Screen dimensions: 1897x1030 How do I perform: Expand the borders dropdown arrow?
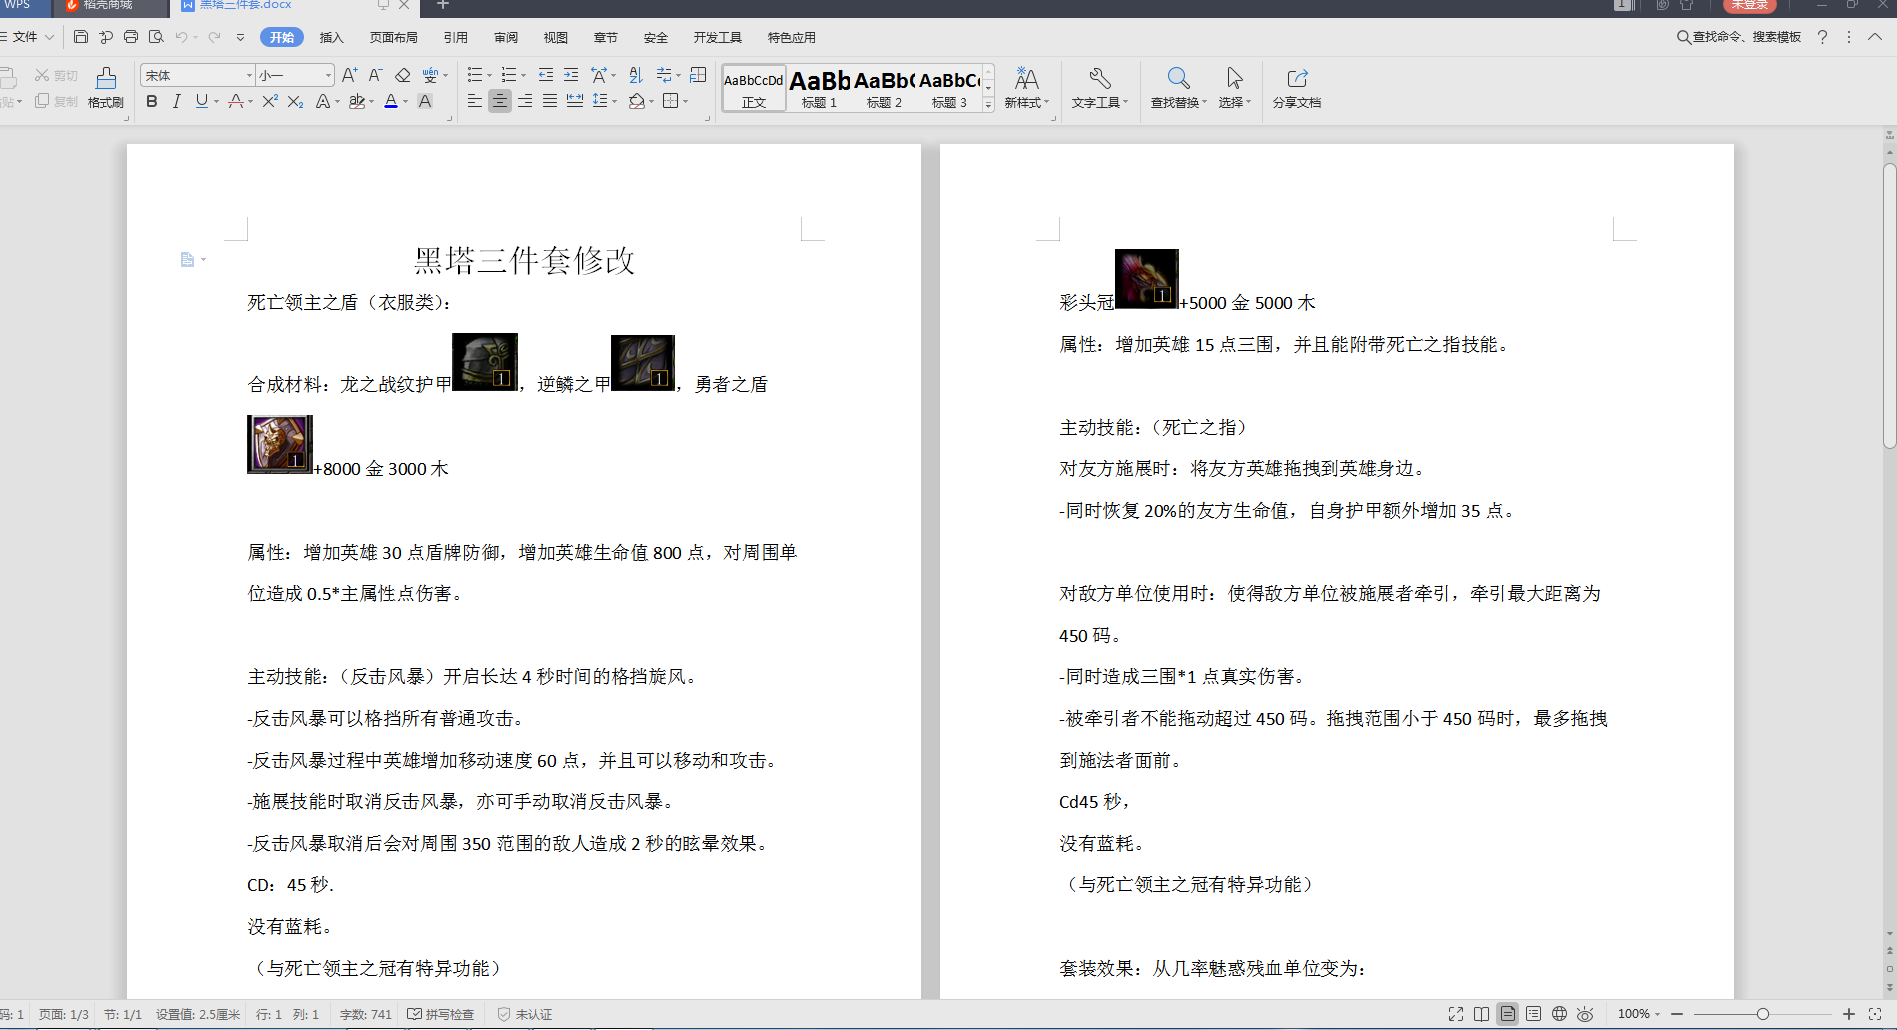coord(685,101)
